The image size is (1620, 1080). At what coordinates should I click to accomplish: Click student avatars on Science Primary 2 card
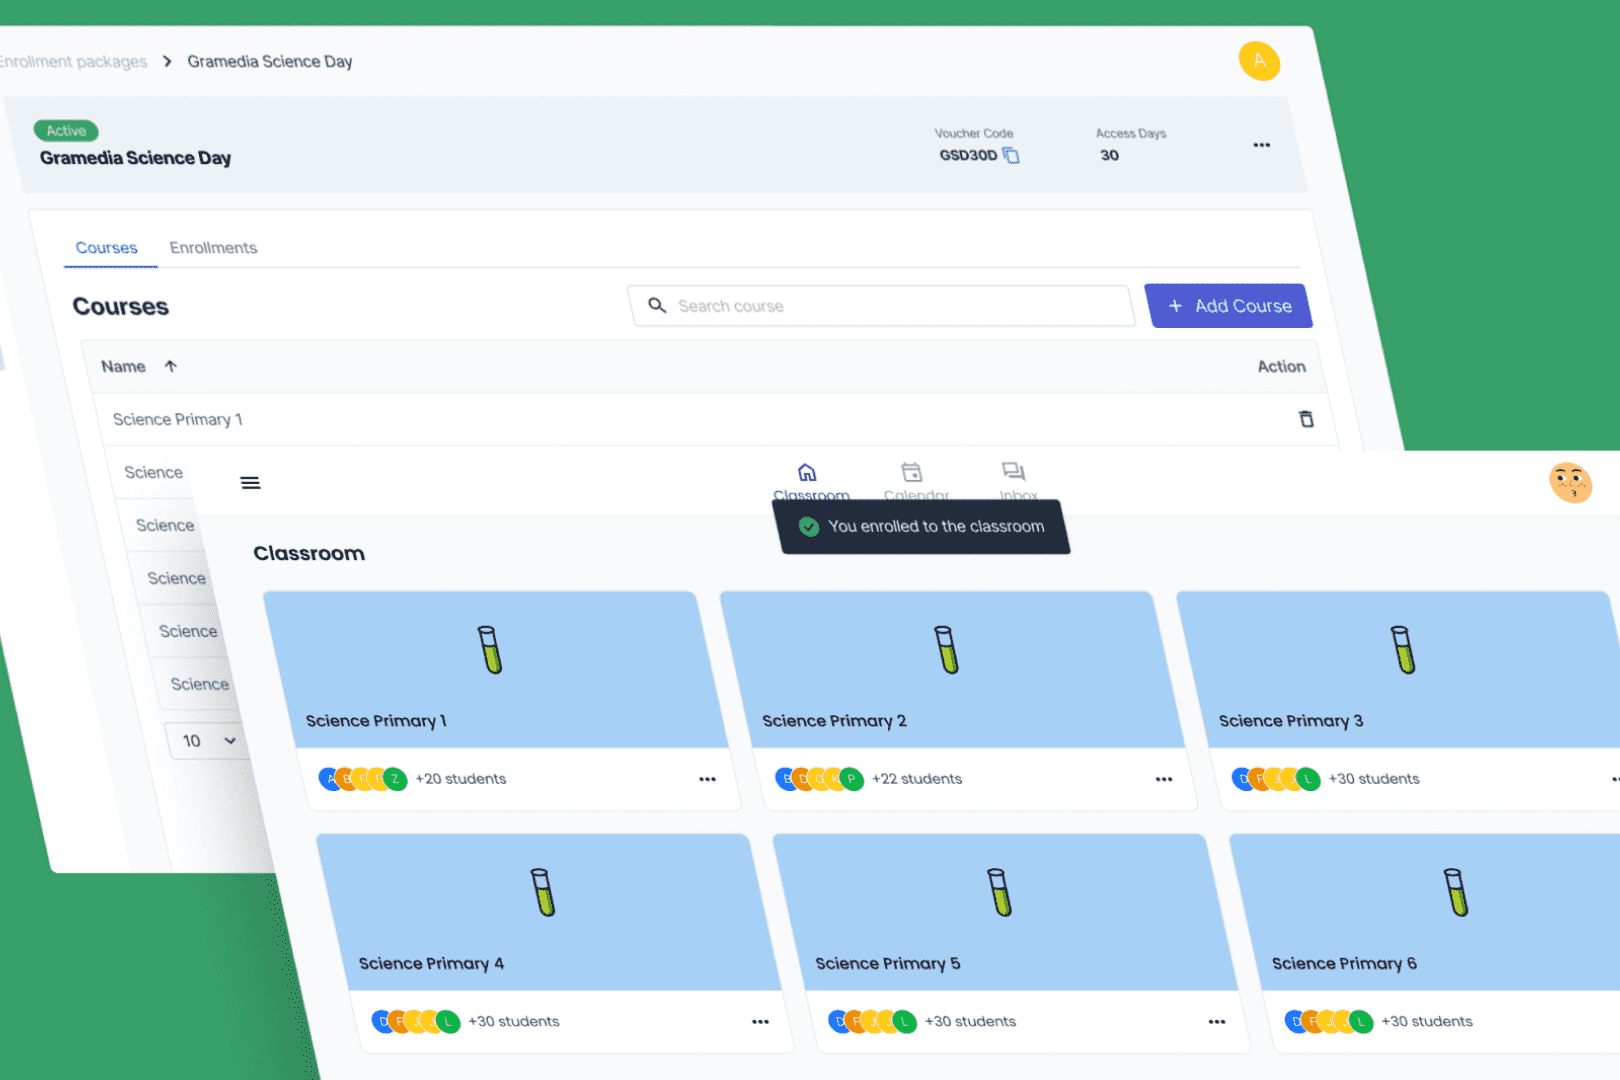820,779
